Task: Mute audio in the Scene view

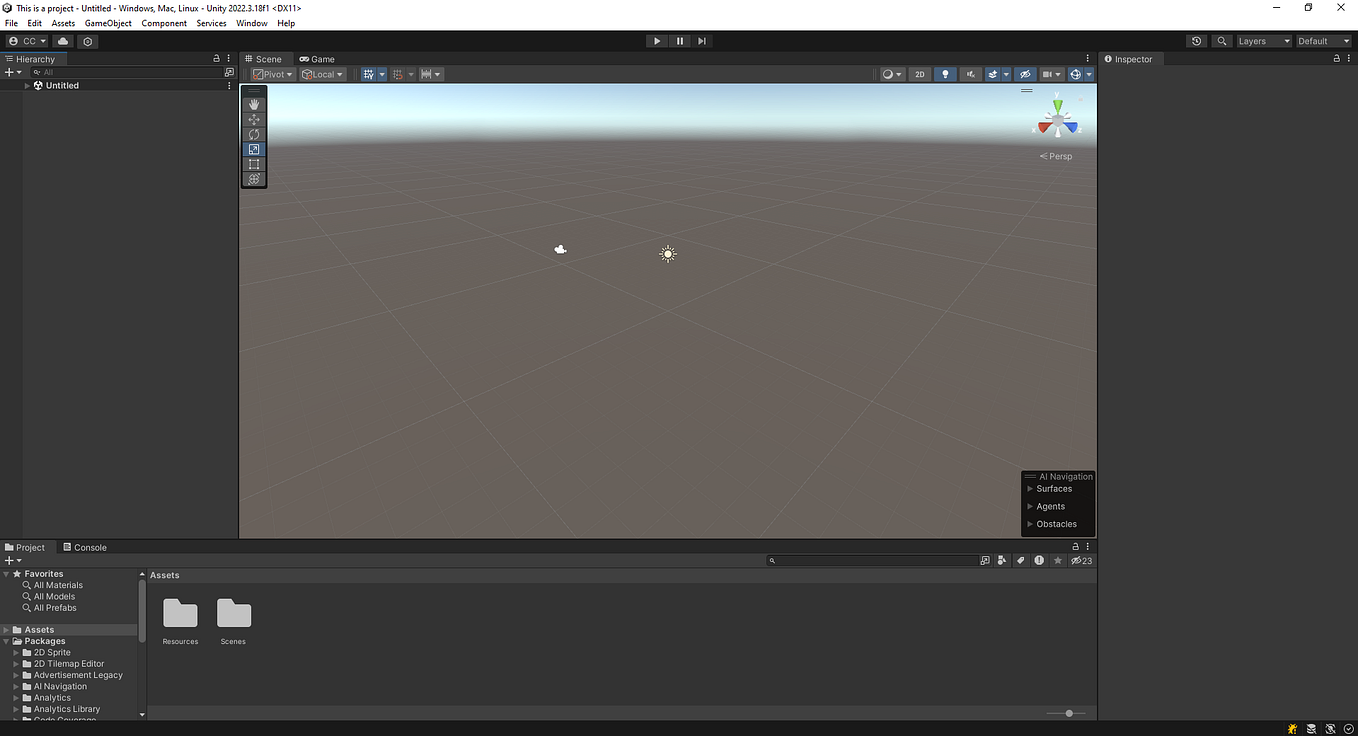Action: [970, 73]
